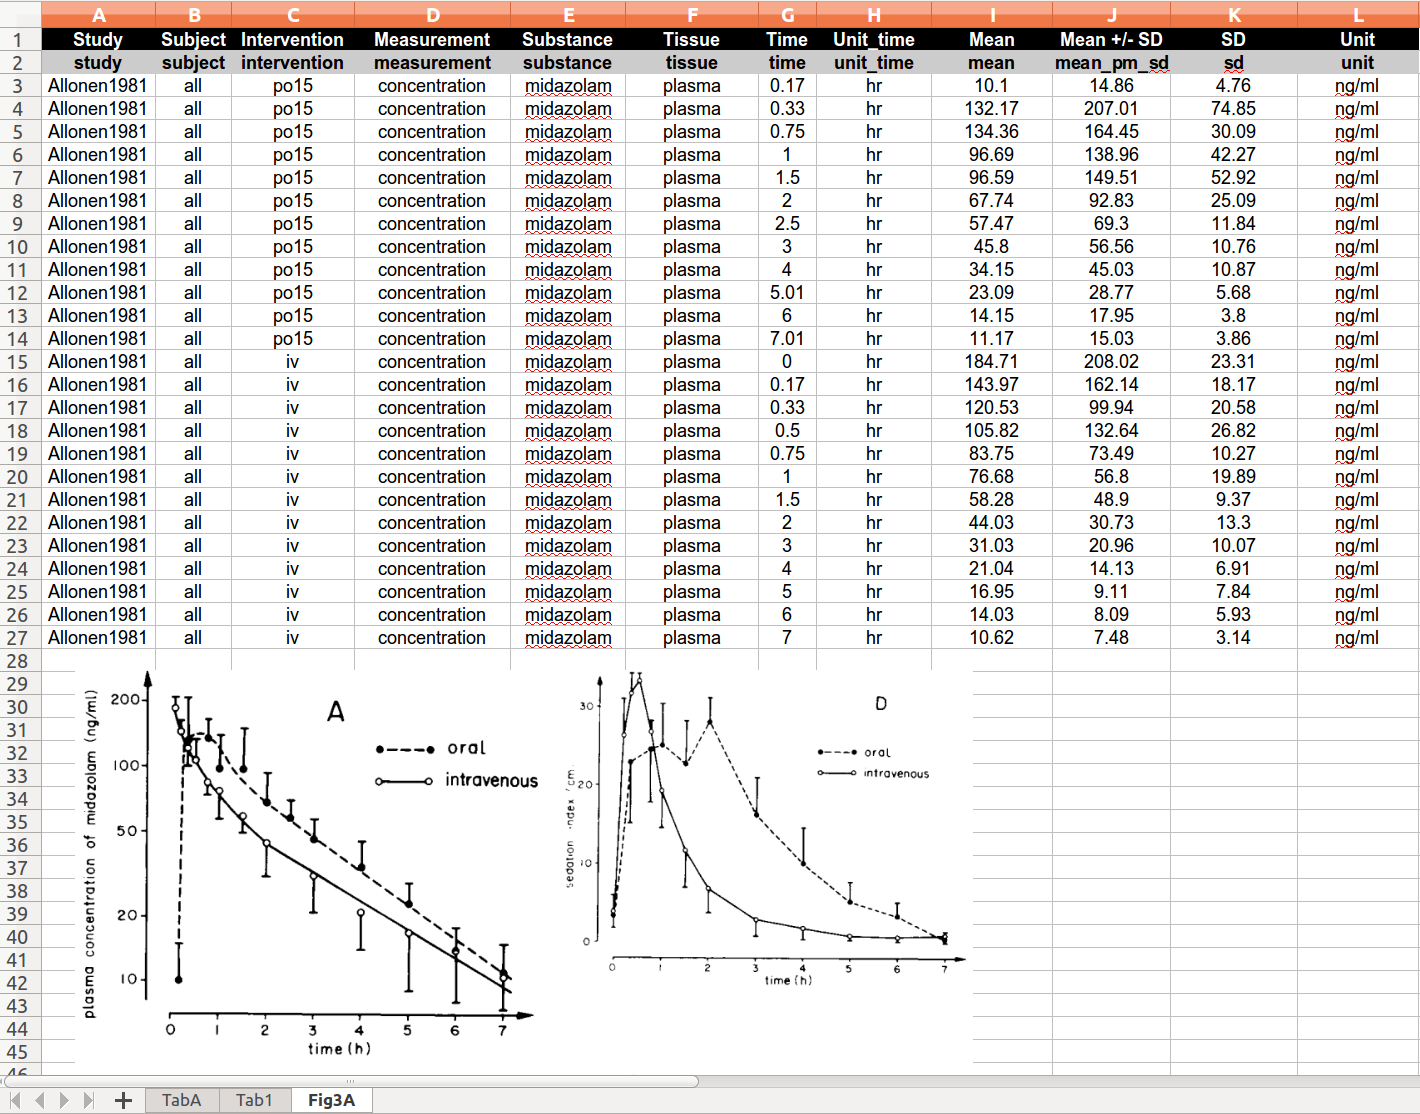Click 'Allonen1981' in row 3
1420x1114 pixels.
[98, 86]
